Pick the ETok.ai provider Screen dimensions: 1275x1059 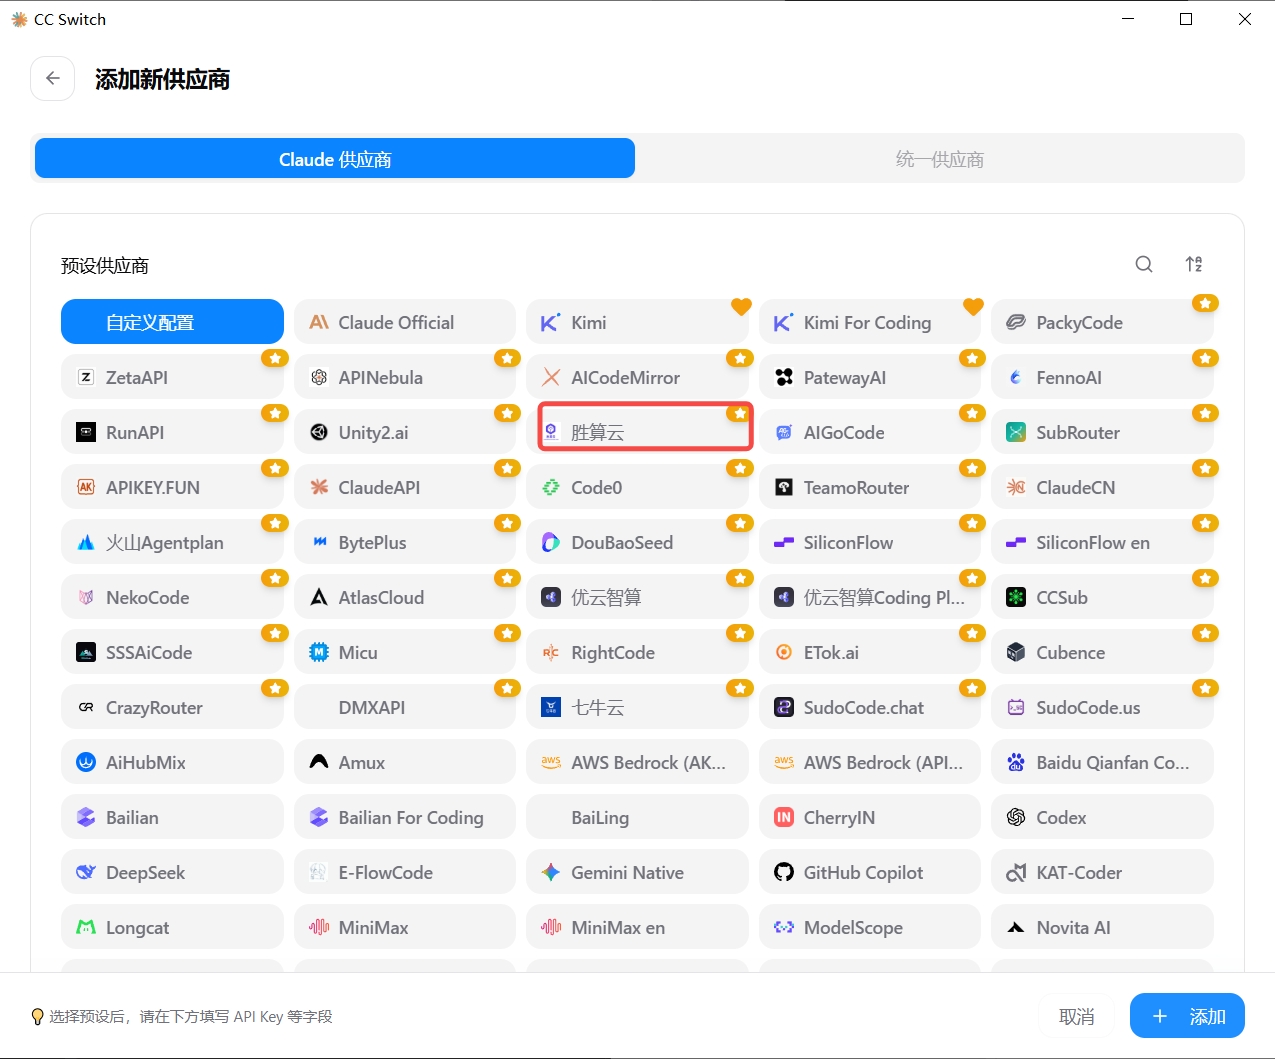click(x=870, y=652)
